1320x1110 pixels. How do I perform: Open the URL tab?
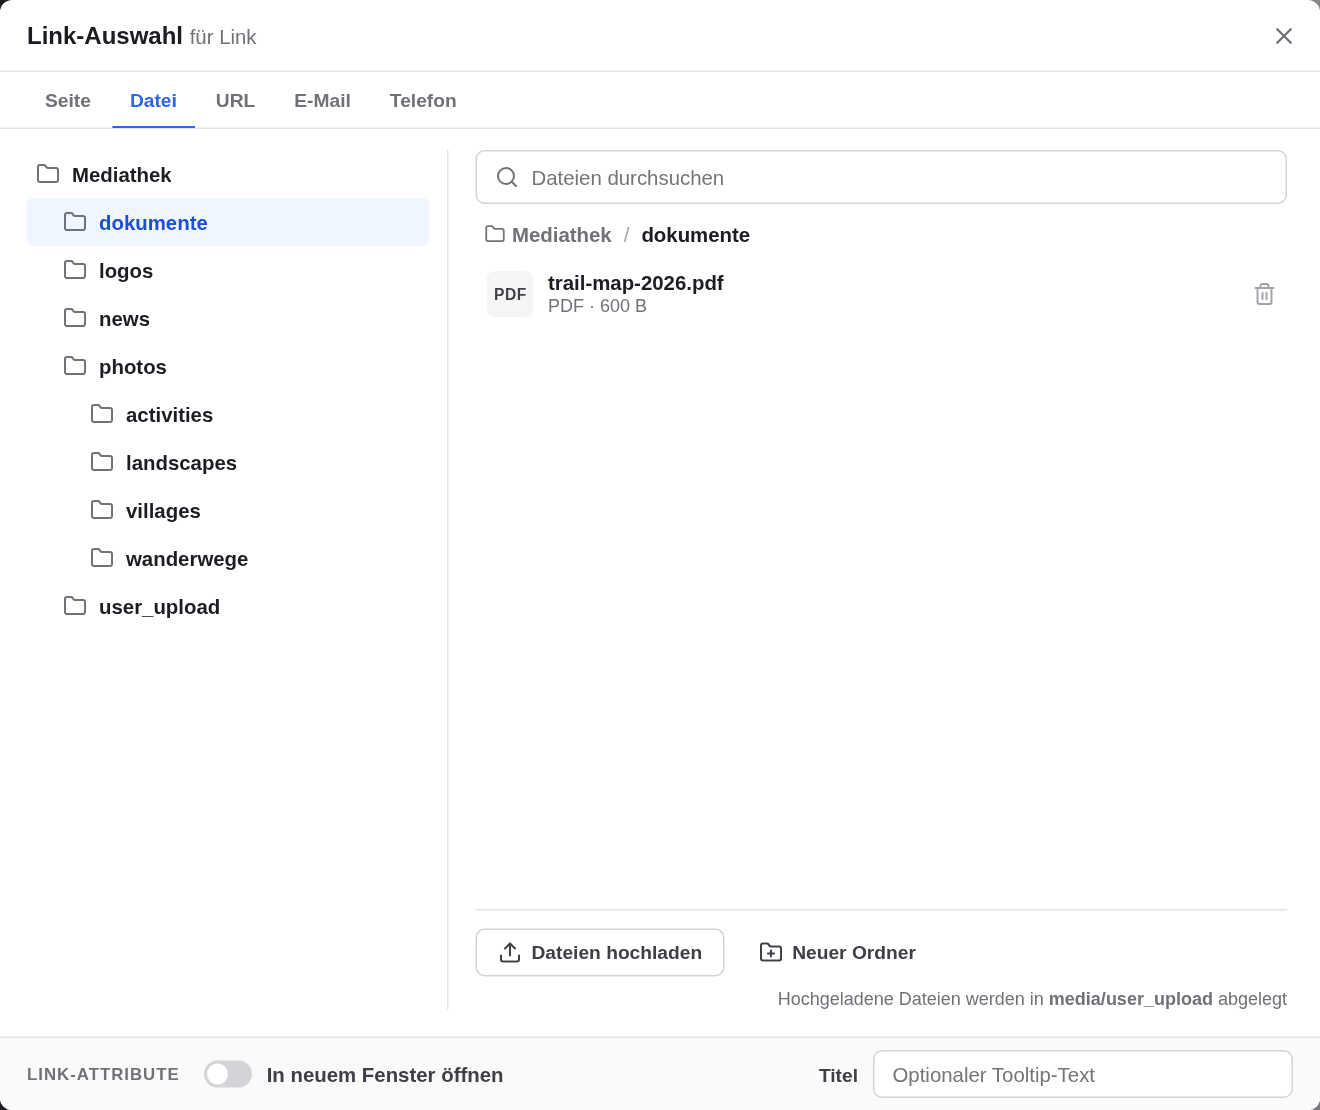(x=235, y=100)
